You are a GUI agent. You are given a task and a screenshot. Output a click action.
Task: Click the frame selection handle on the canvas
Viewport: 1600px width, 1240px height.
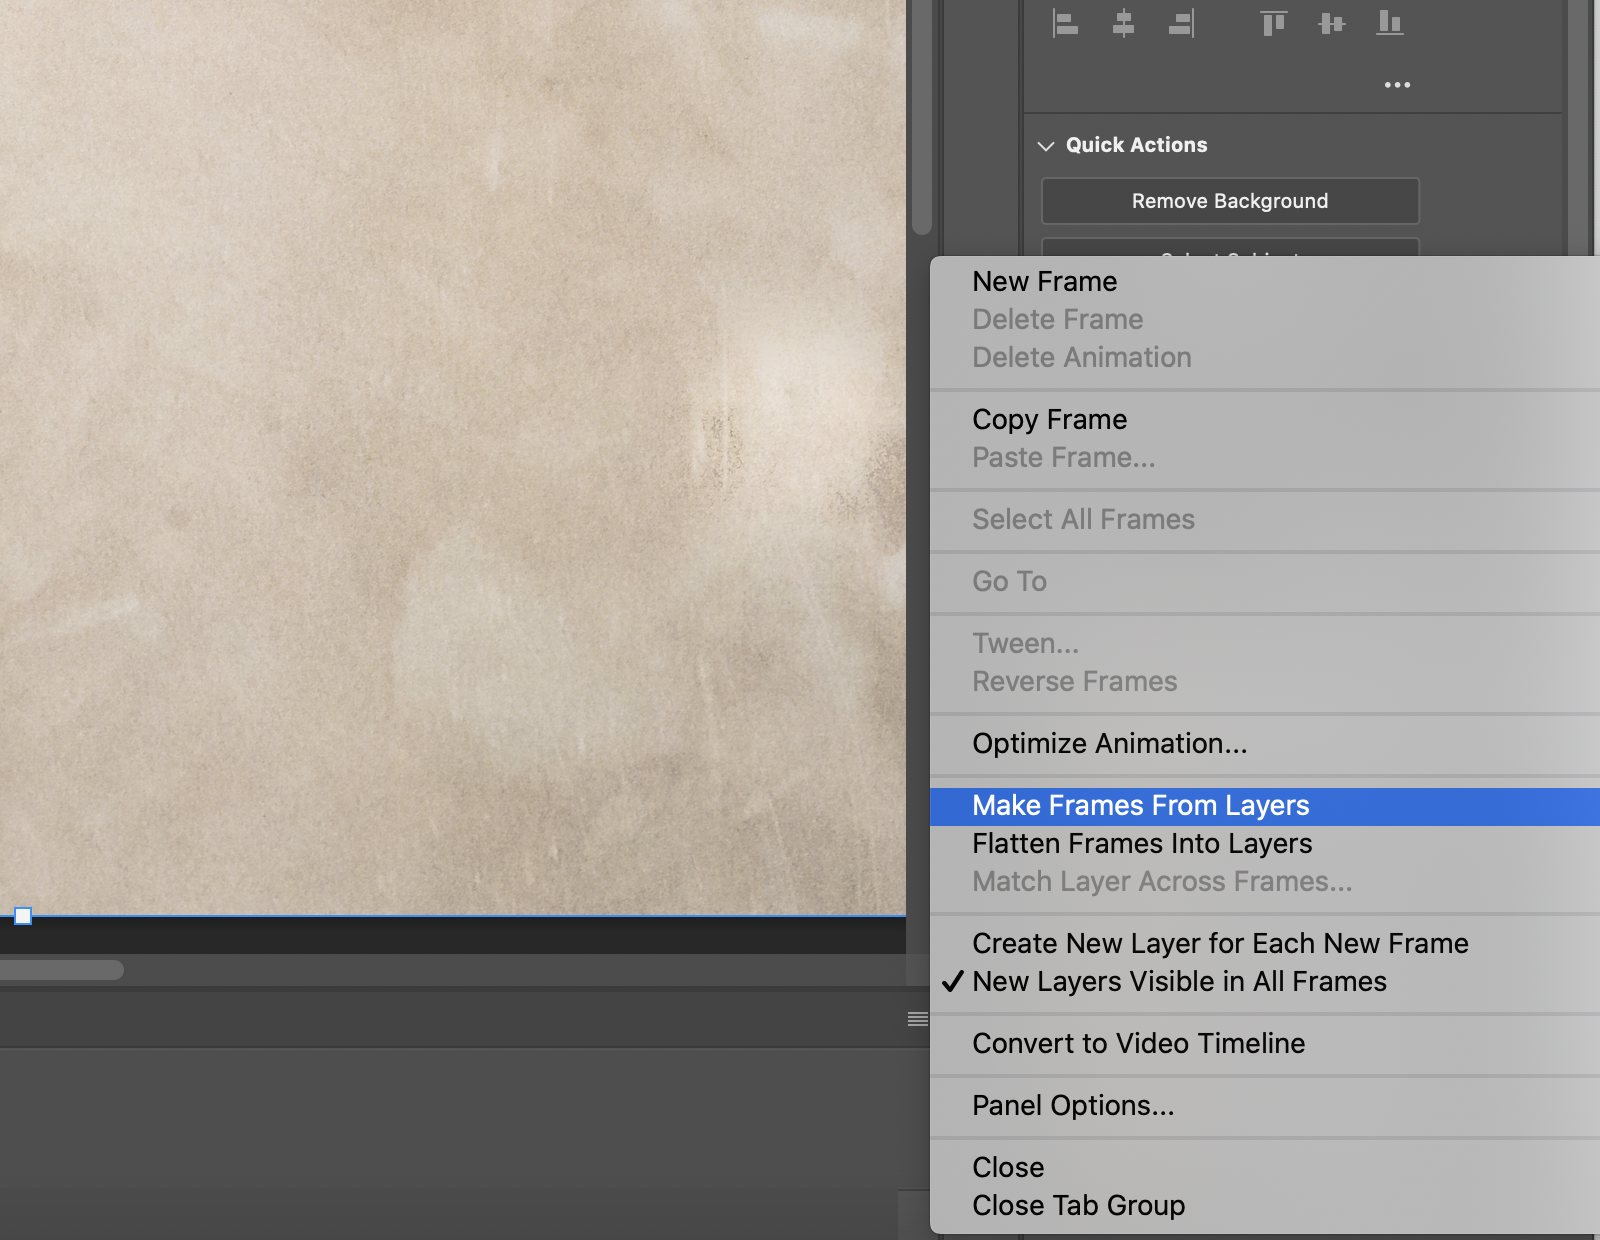pyautogui.click(x=21, y=915)
